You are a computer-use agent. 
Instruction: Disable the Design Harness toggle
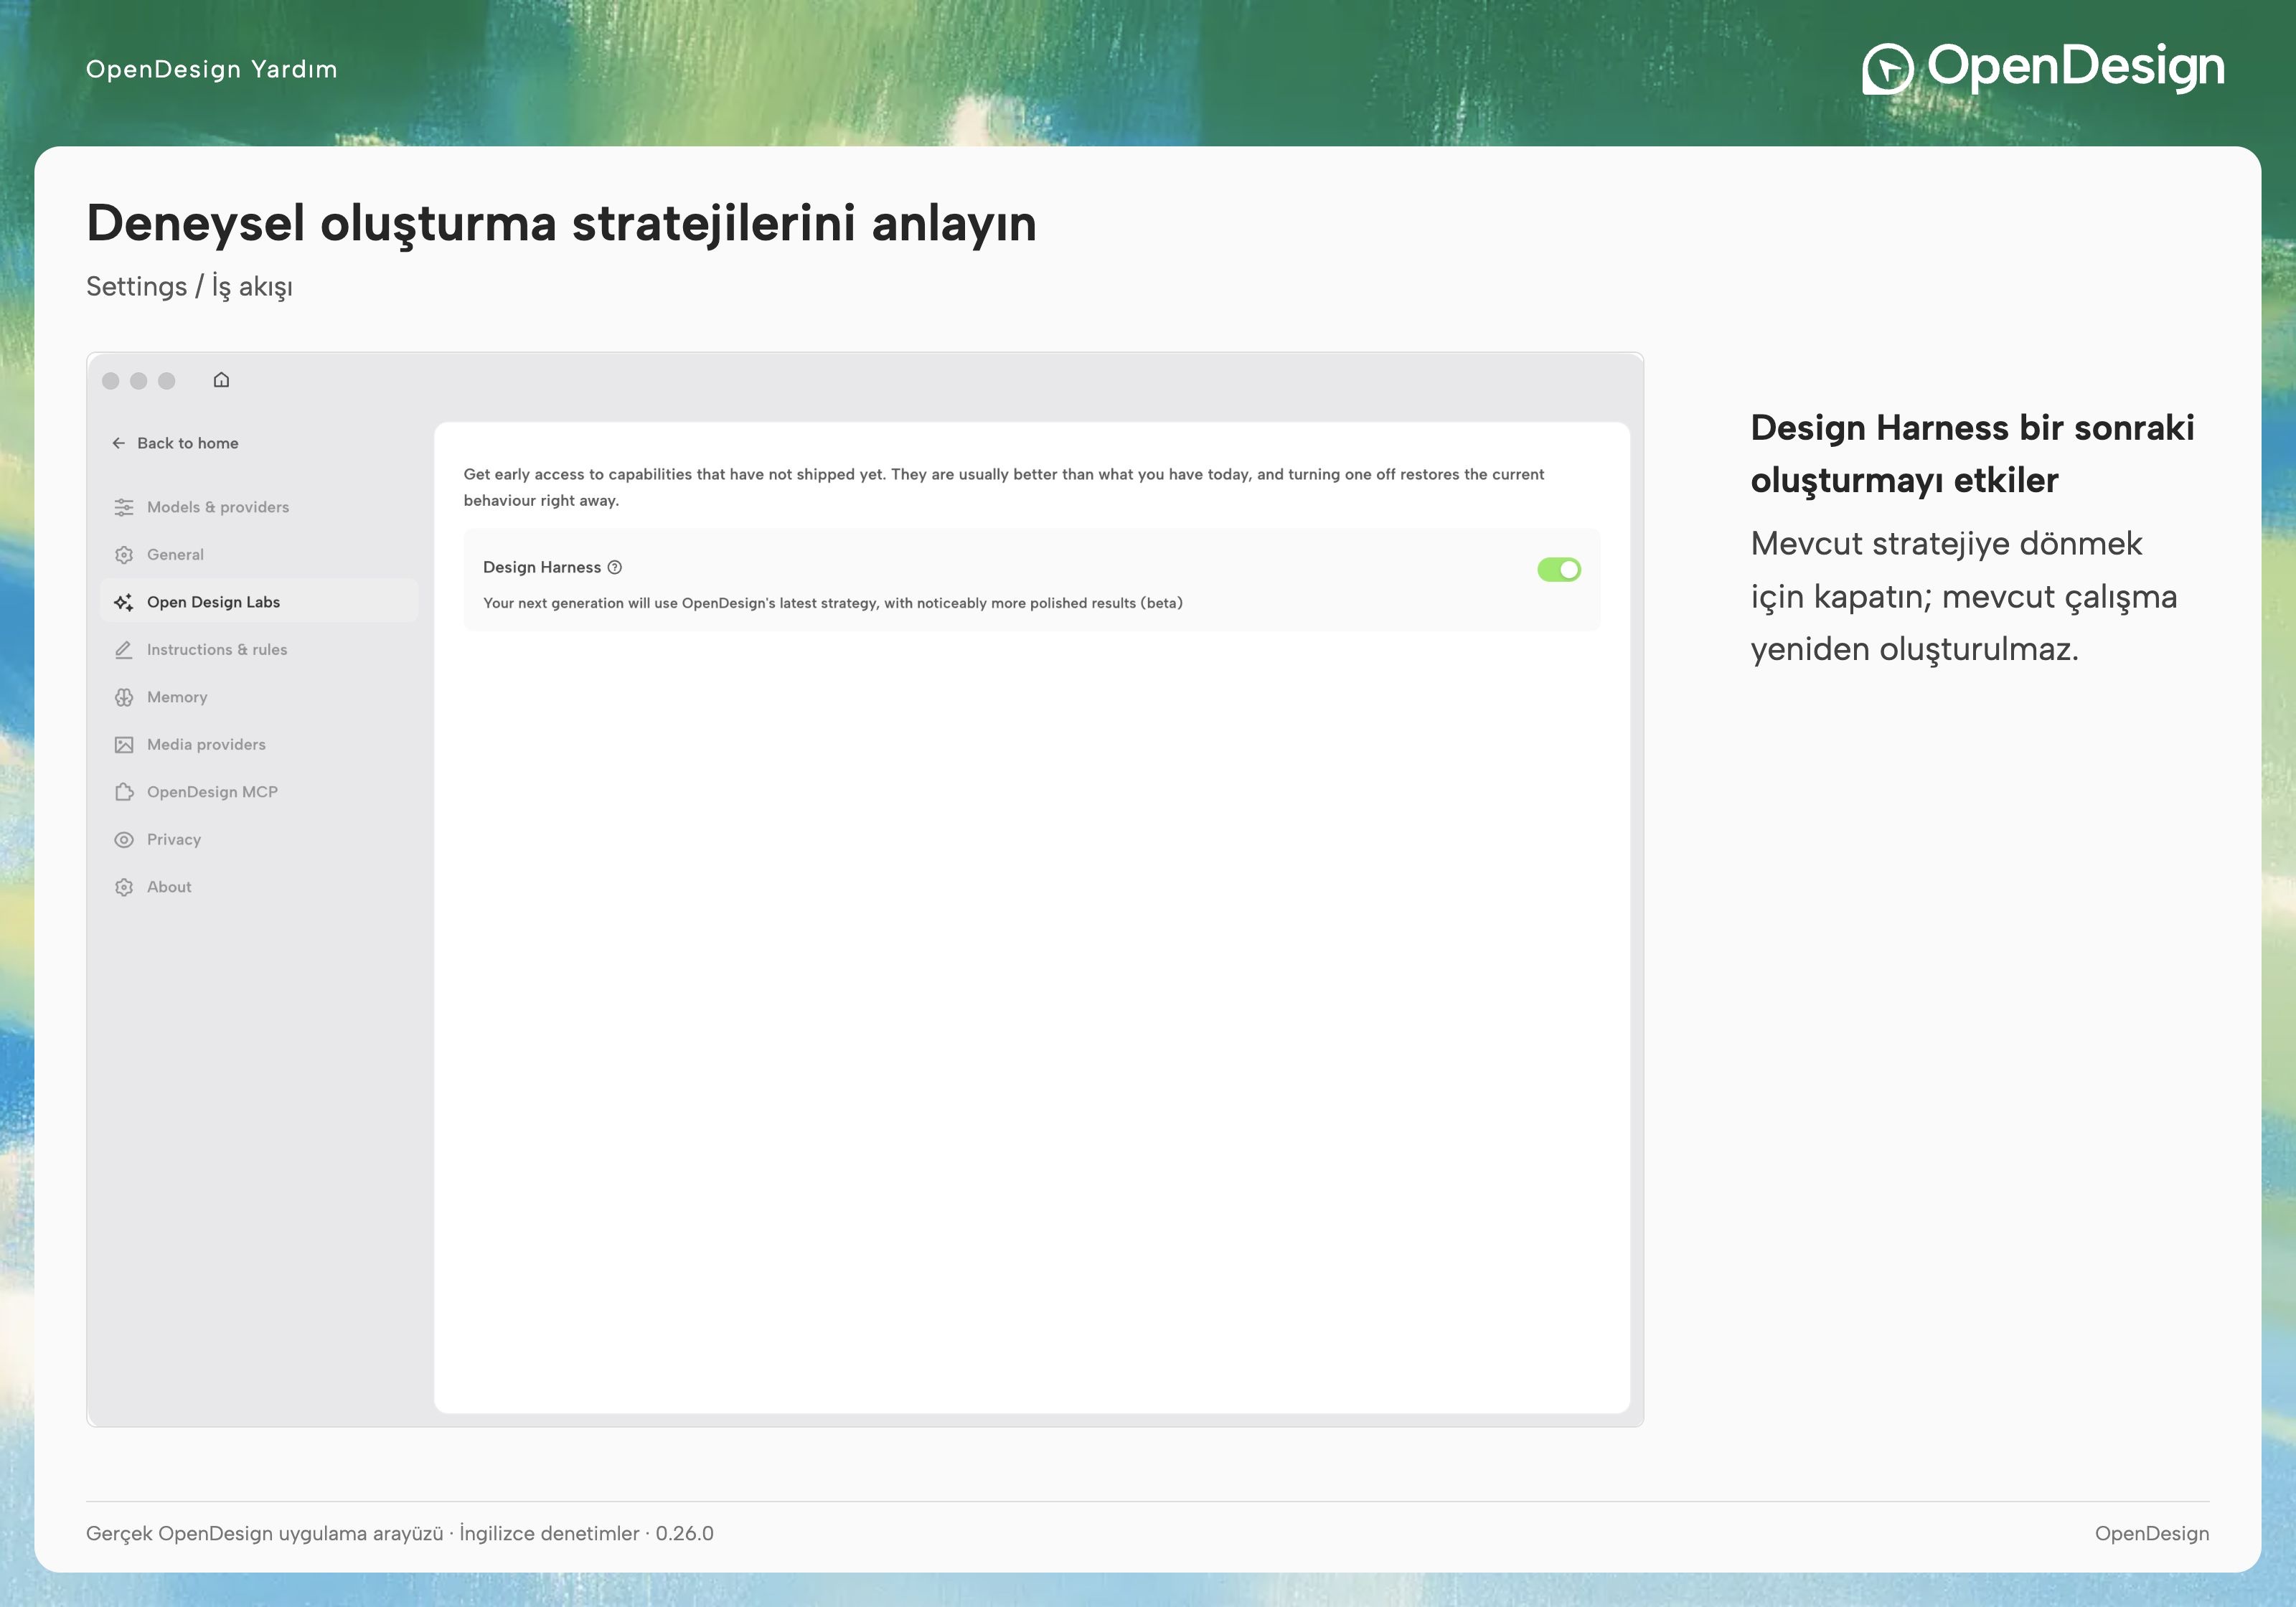pos(1559,569)
